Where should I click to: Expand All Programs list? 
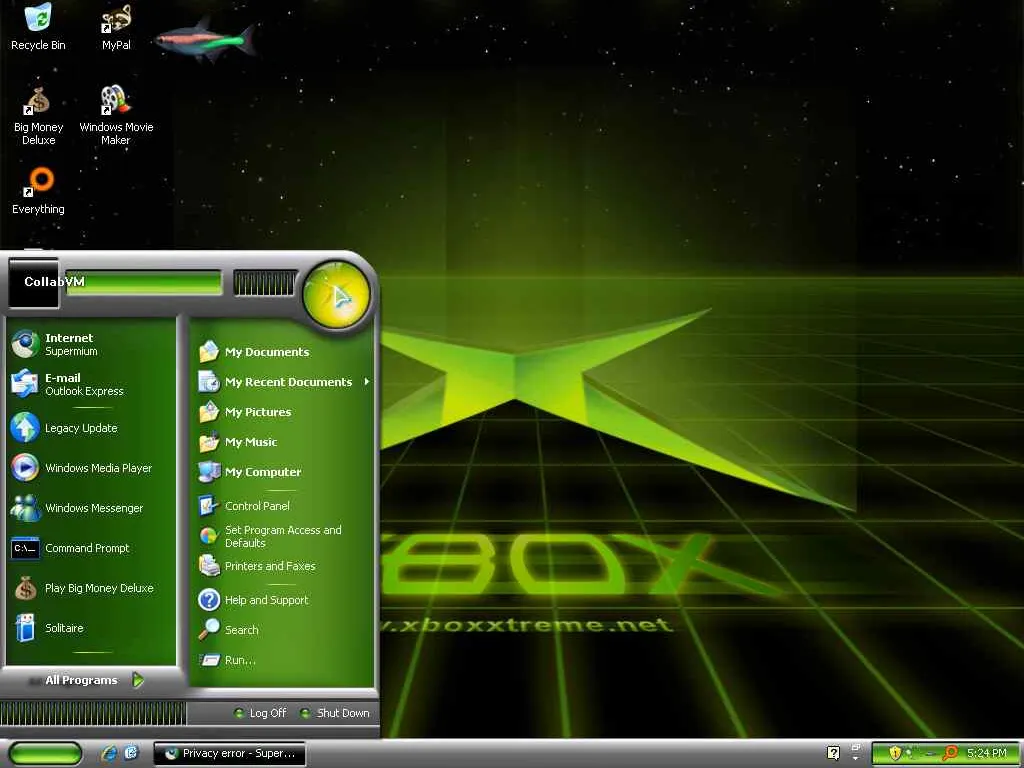91,680
